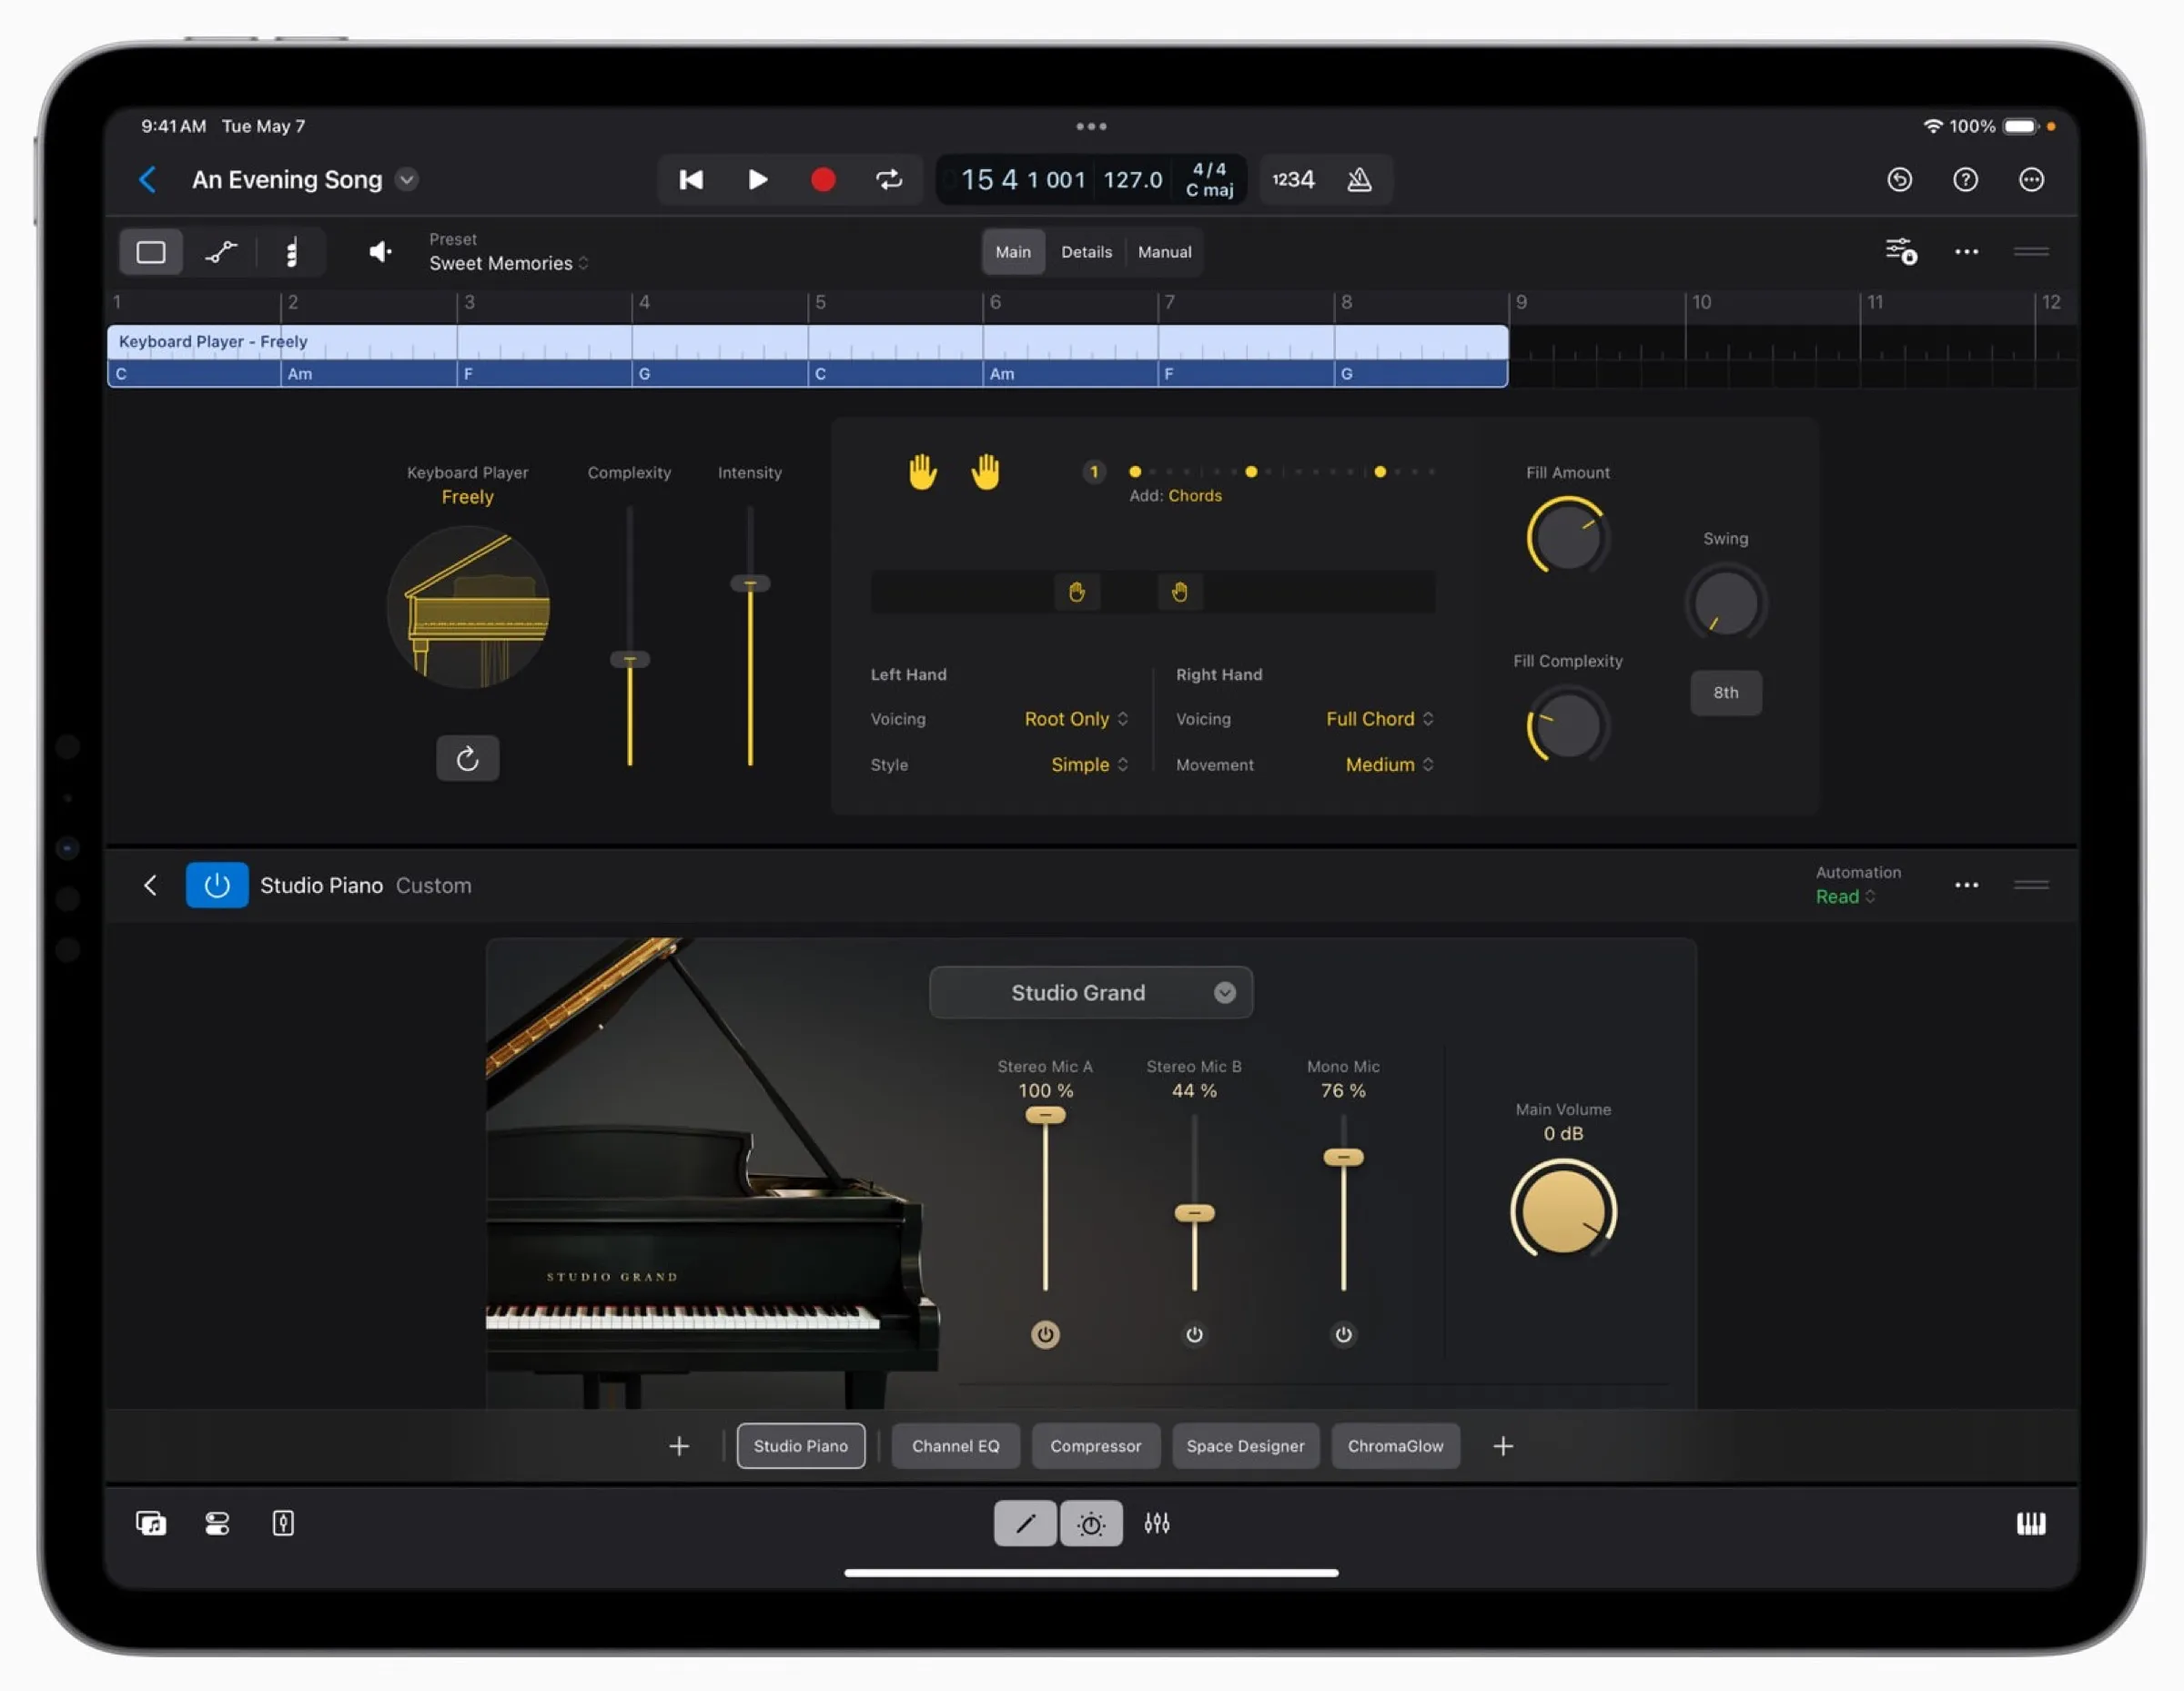Switch to the Details tab
2184x1691 pixels.
click(1086, 252)
